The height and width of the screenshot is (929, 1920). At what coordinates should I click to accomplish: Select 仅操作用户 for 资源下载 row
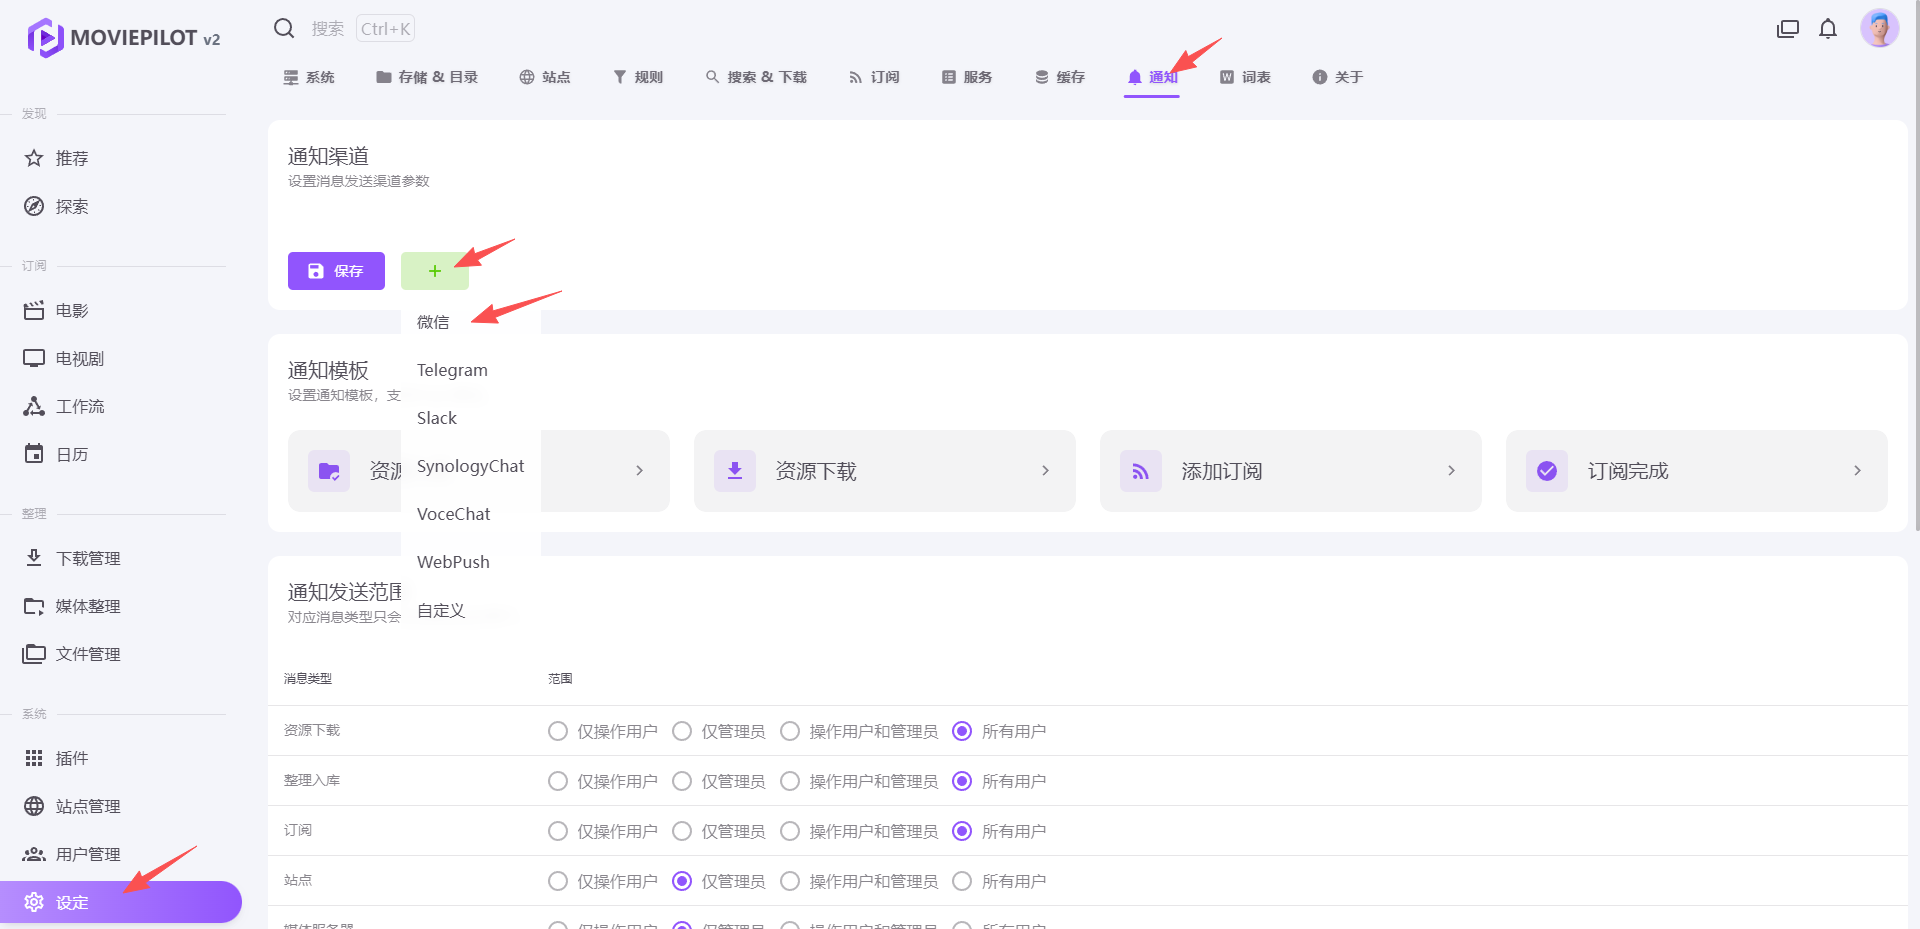click(558, 731)
